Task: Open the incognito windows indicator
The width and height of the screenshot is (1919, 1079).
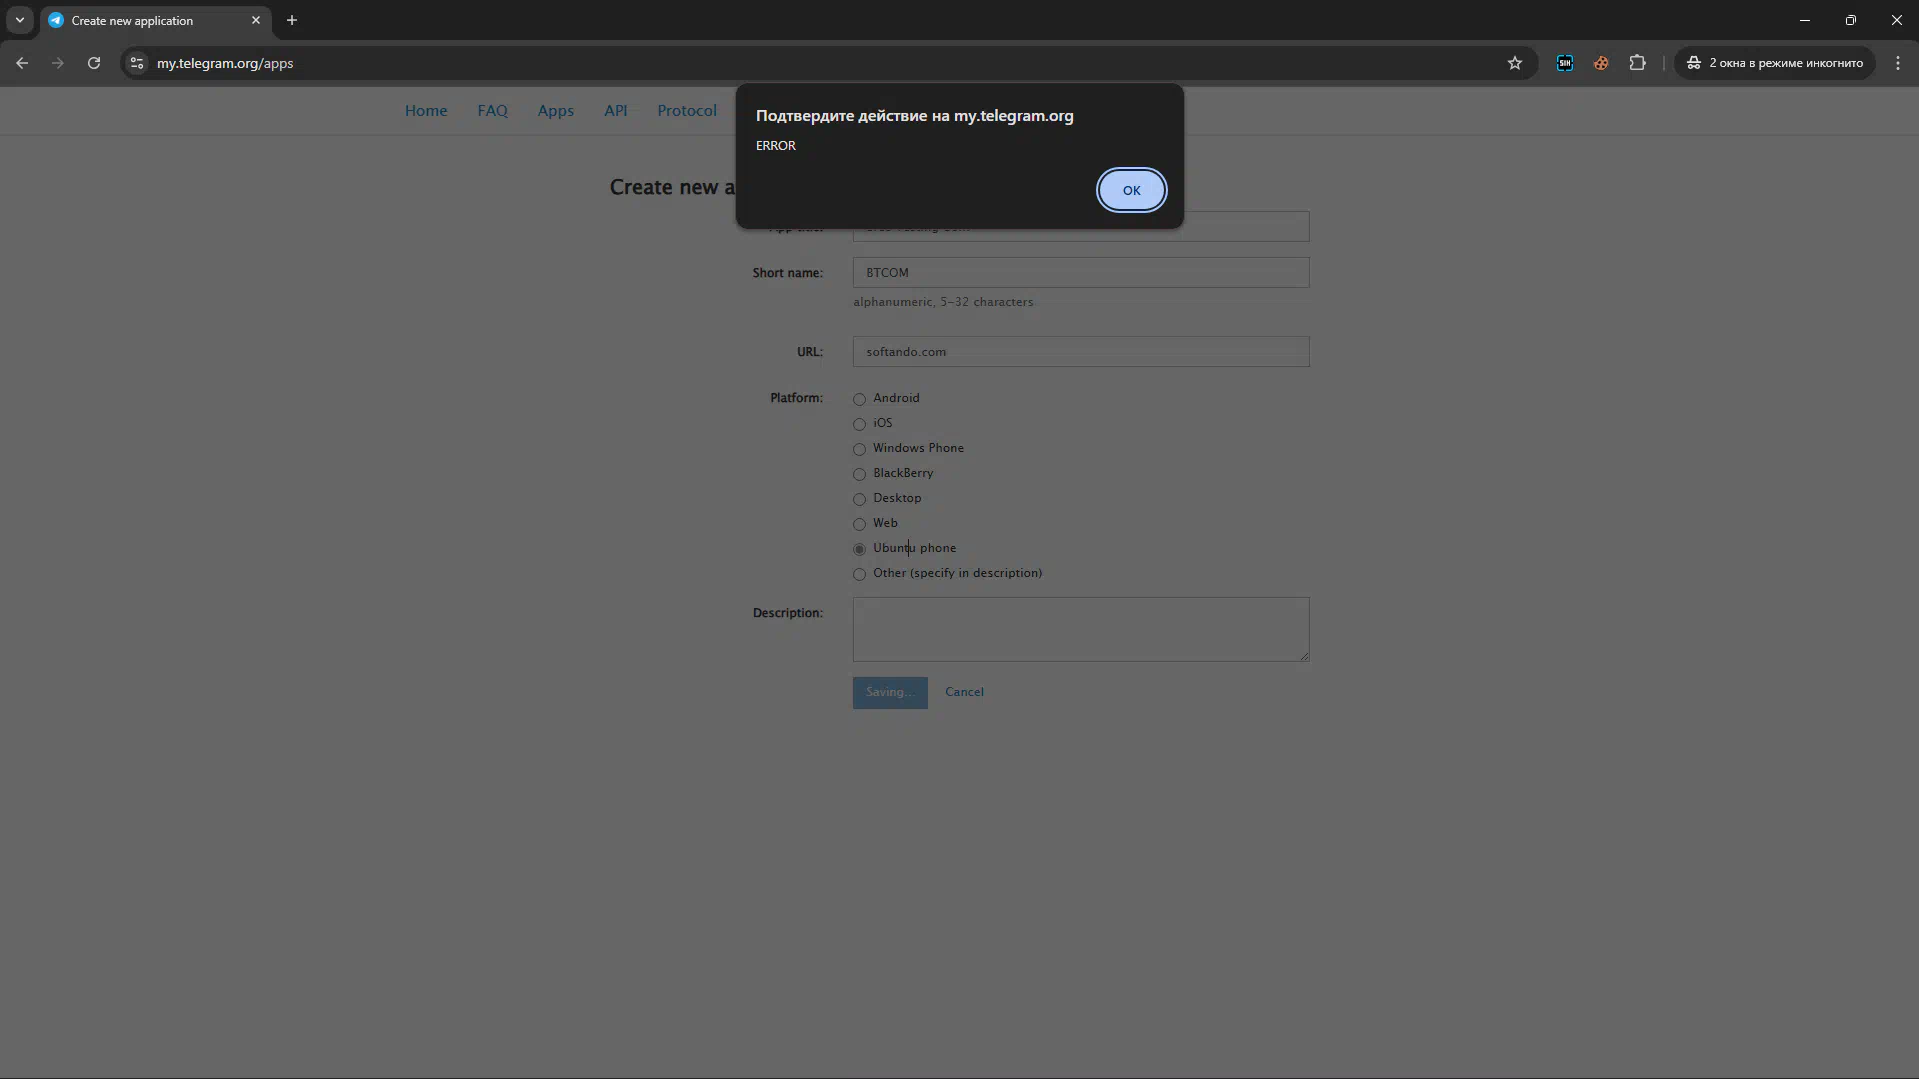Action: click(1774, 63)
